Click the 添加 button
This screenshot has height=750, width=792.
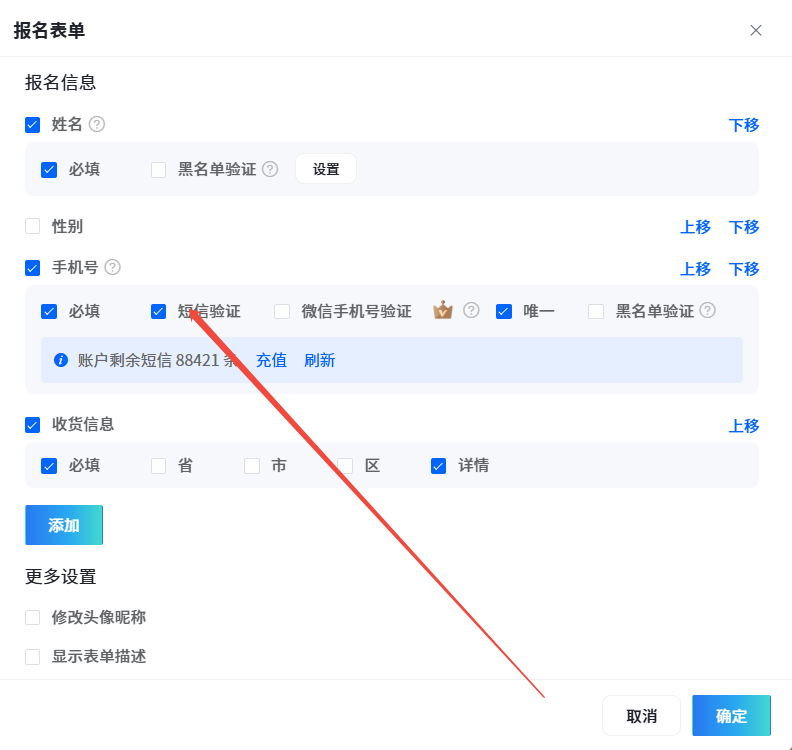tap(64, 525)
